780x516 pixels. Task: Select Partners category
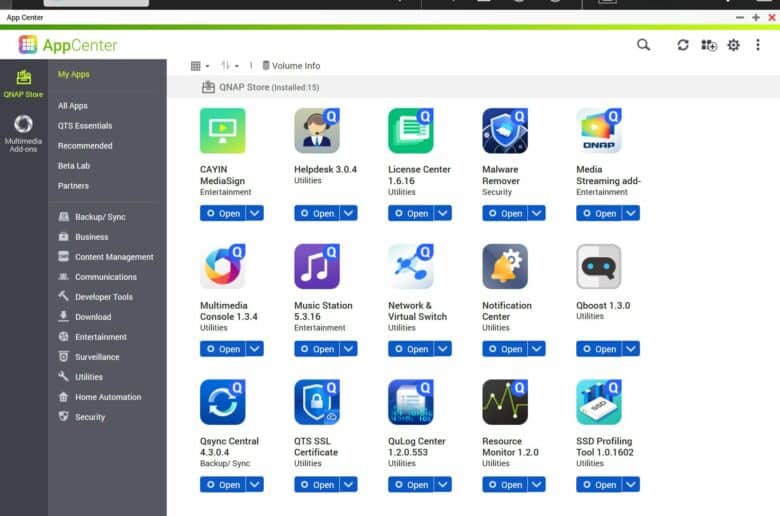(73, 186)
